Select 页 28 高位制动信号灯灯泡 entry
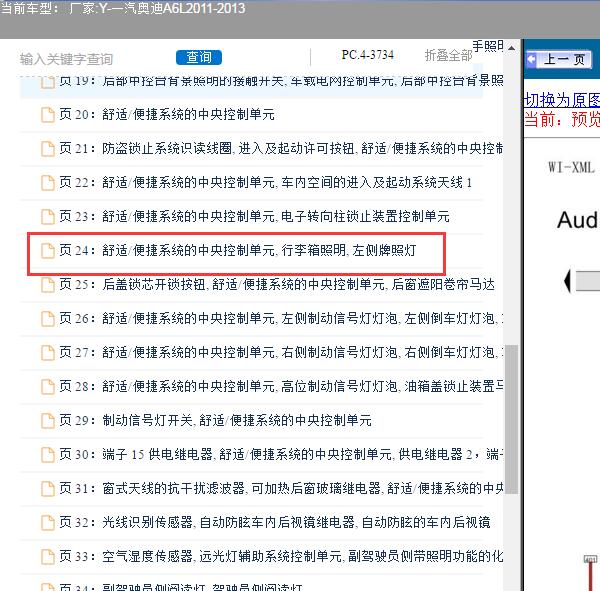The image size is (600, 591). [x=281, y=386]
